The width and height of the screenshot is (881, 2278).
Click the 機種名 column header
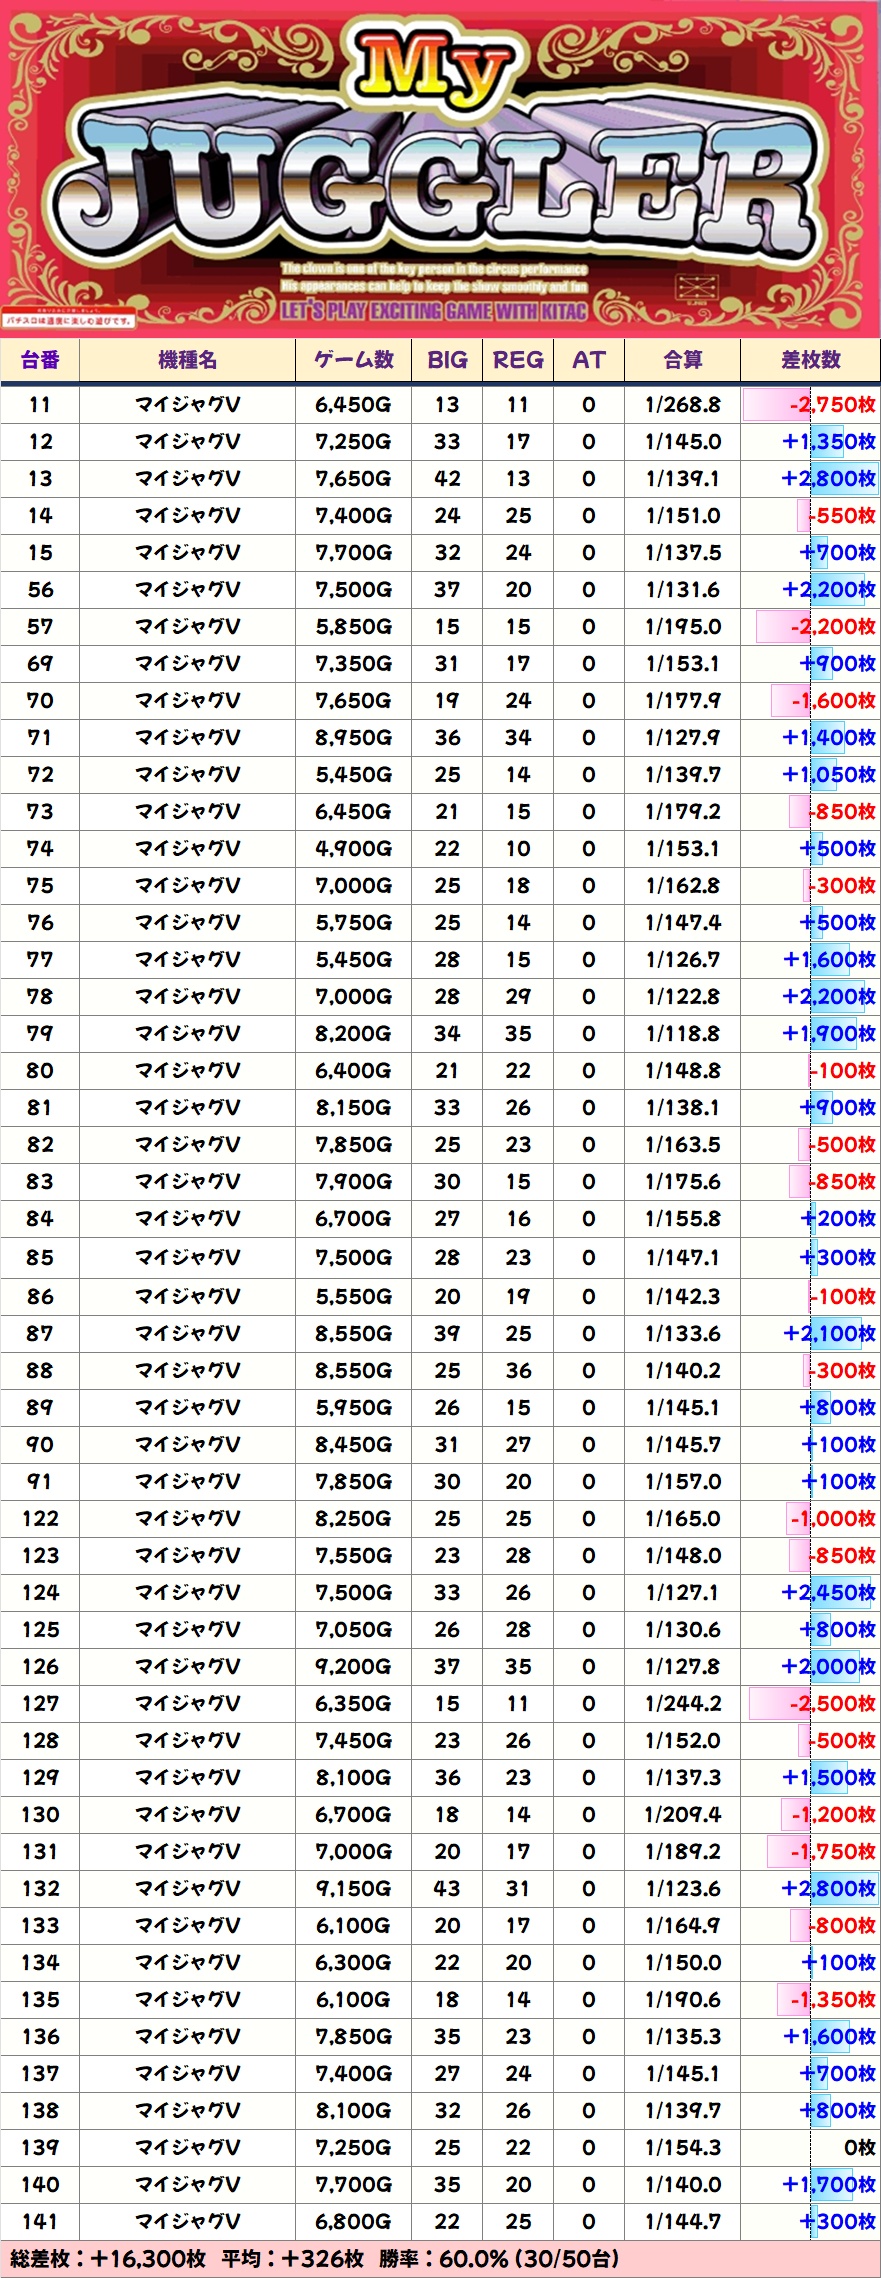187,360
